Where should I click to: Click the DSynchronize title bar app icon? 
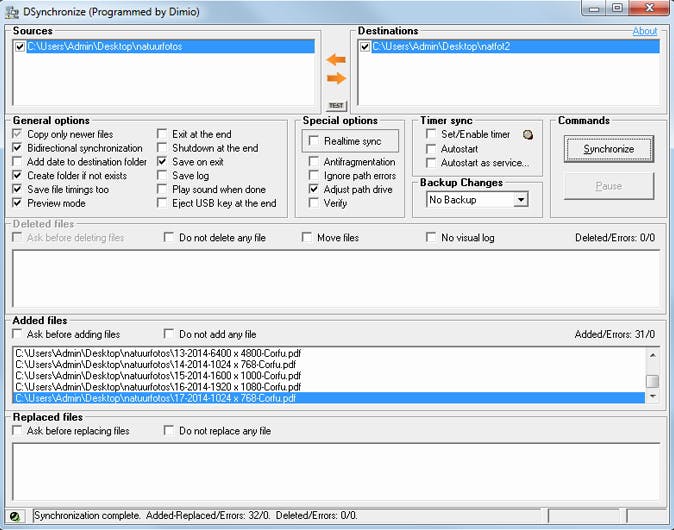(x=12, y=12)
